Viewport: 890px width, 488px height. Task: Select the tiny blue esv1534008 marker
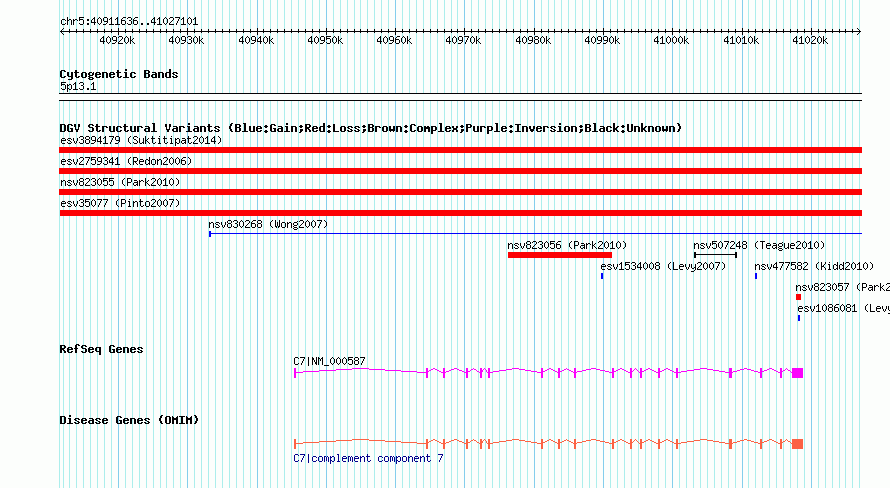(602, 276)
